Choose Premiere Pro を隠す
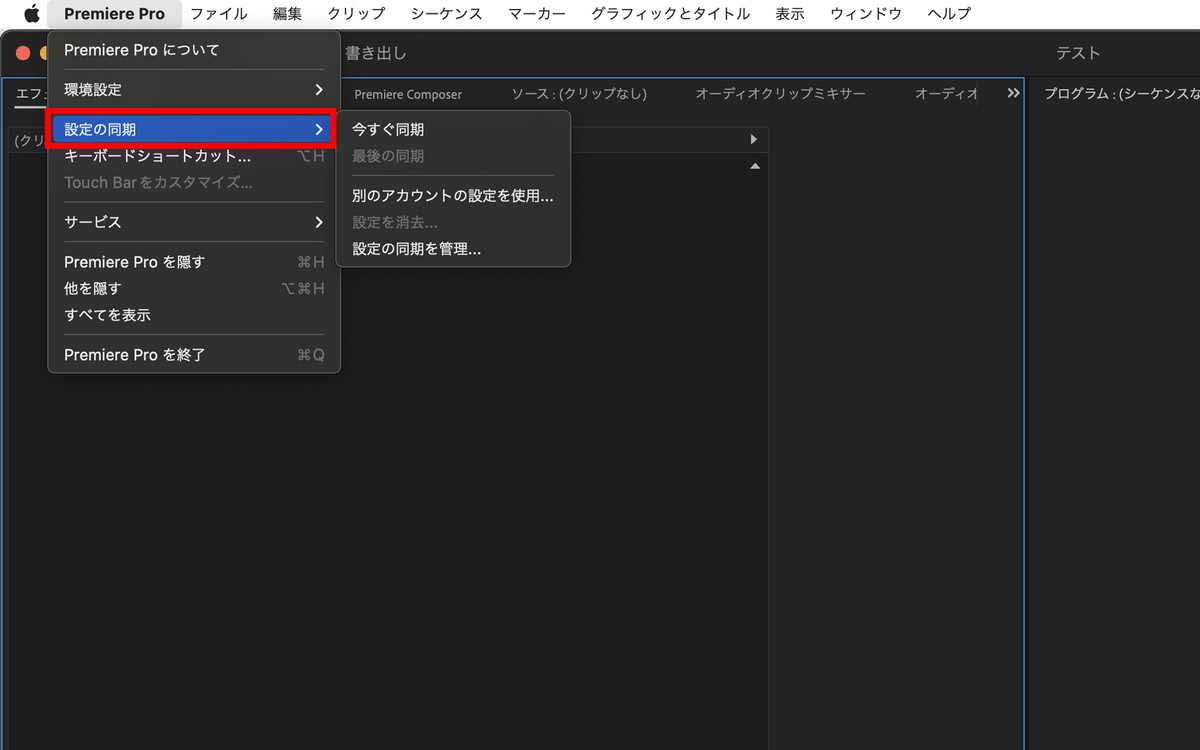Viewport: 1200px width, 750px height. click(x=194, y=262)
